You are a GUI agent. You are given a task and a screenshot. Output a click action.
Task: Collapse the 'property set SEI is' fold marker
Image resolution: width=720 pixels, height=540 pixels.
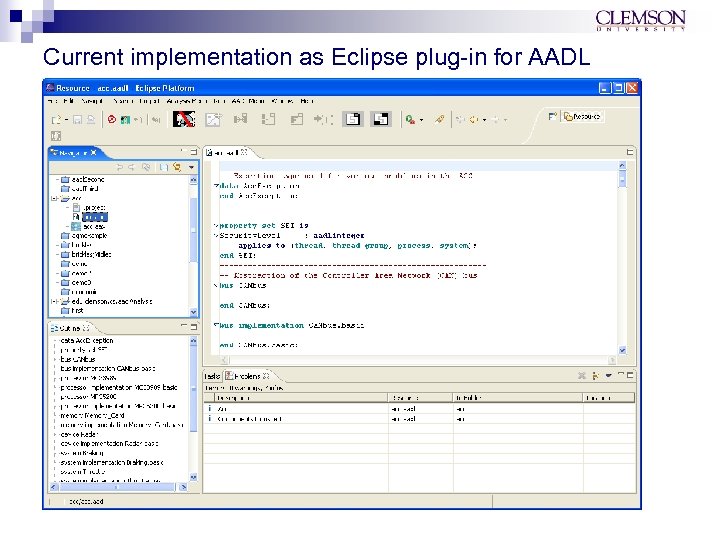pos(216,225)
